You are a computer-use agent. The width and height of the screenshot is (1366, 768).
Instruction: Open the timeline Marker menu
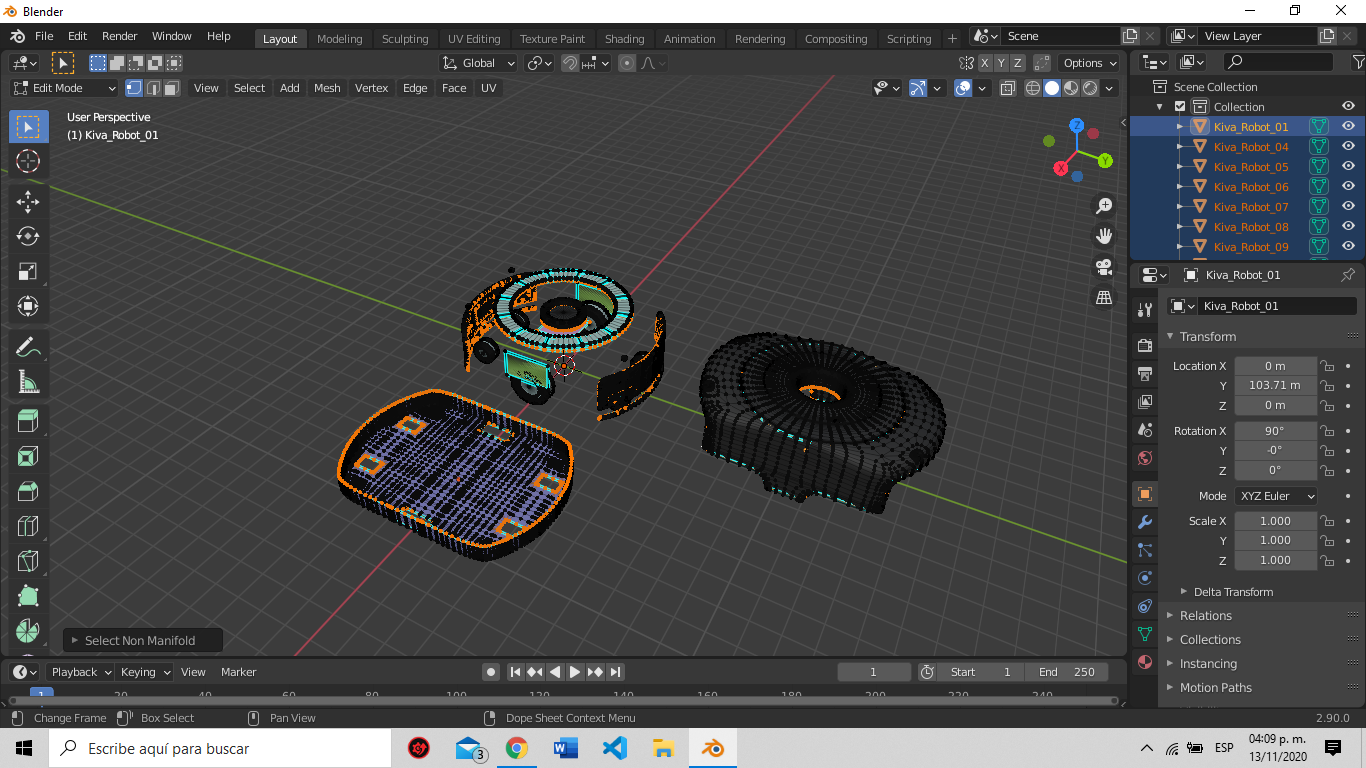[x=239, y=672]
